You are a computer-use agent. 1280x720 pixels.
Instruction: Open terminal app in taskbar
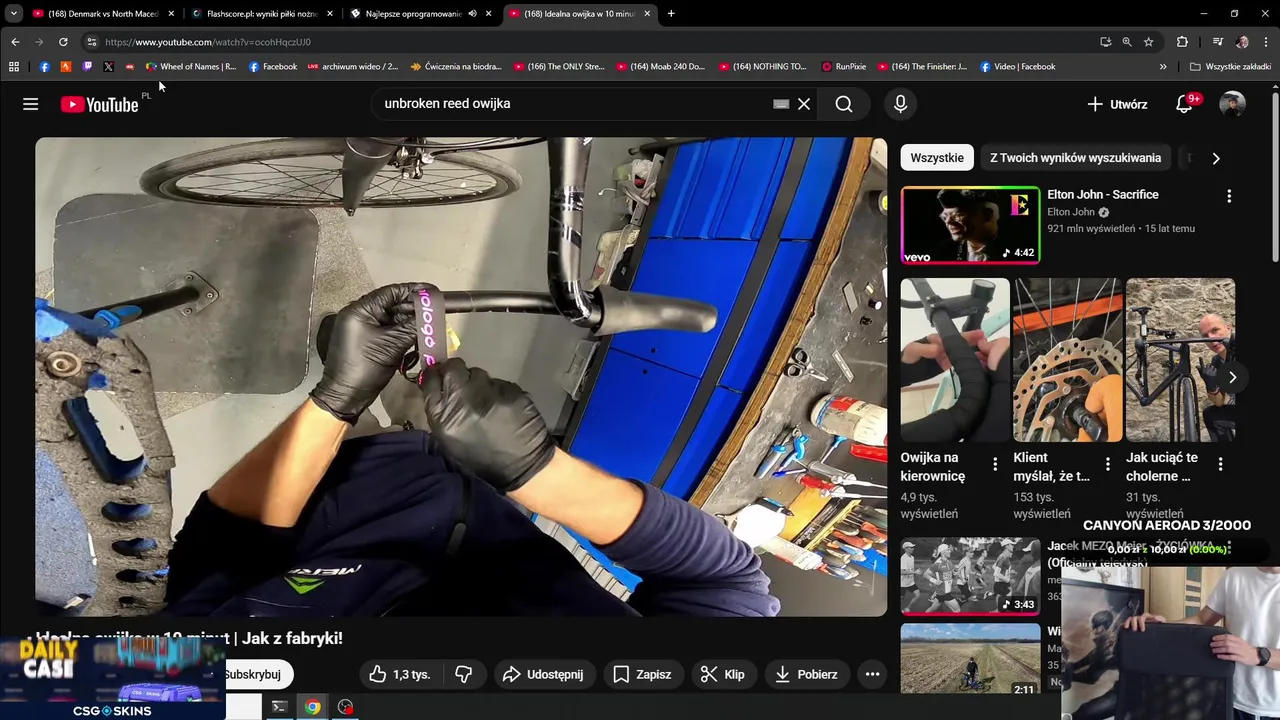pyautogui.click(x=279, y=707)
